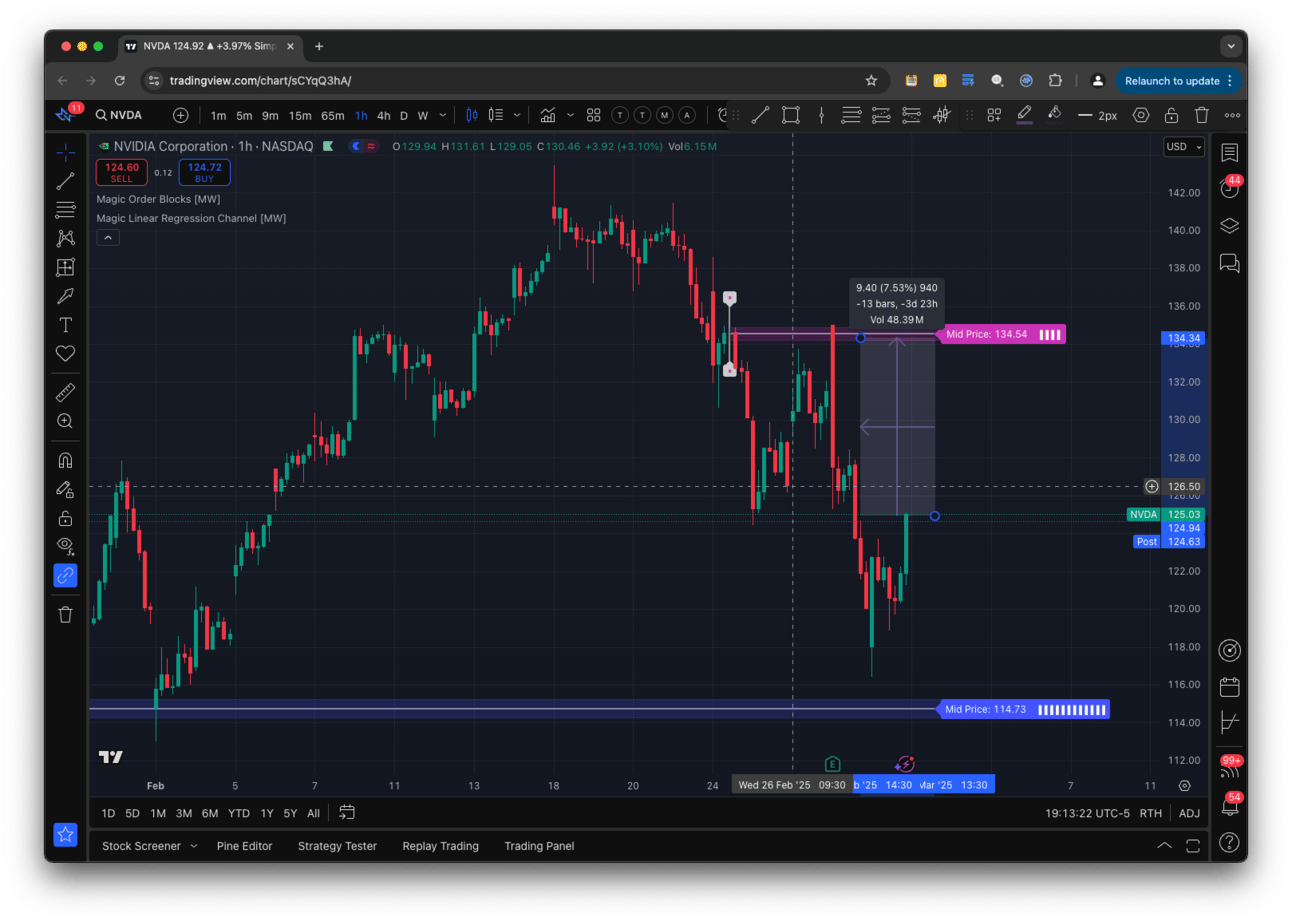
Task: Toggle stay in drawing mode
Action: [65, 489]
